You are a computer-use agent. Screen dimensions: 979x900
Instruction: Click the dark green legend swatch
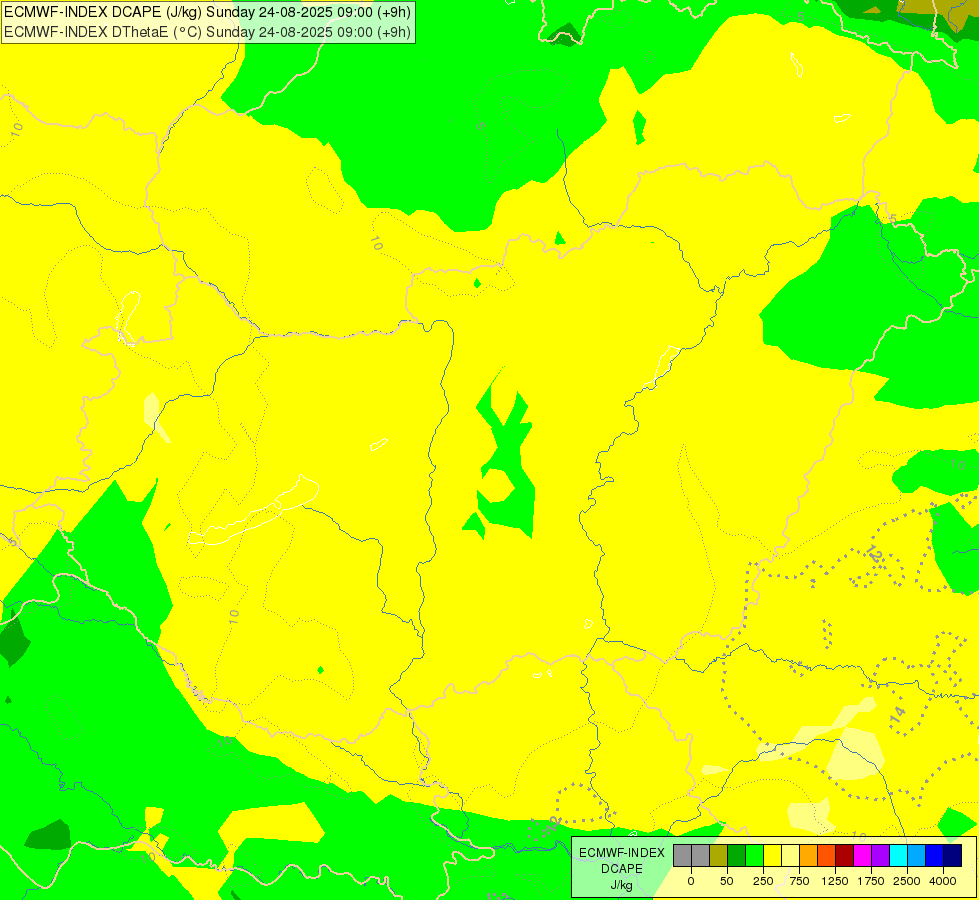[737, 856]
